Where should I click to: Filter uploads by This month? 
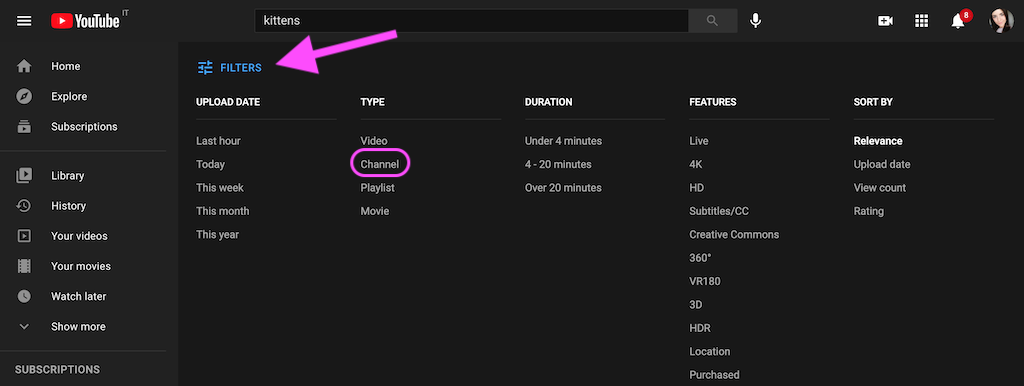[223, 212]
